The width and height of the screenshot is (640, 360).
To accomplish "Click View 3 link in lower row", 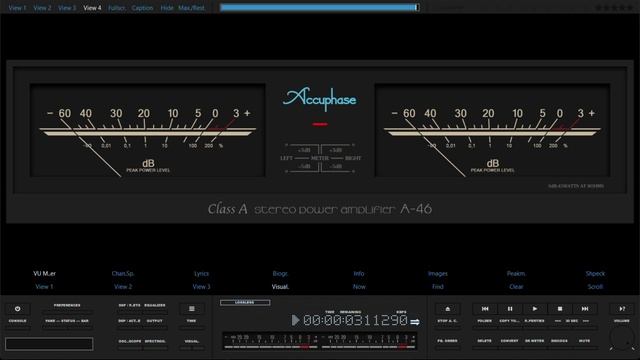I will (201, 287).
